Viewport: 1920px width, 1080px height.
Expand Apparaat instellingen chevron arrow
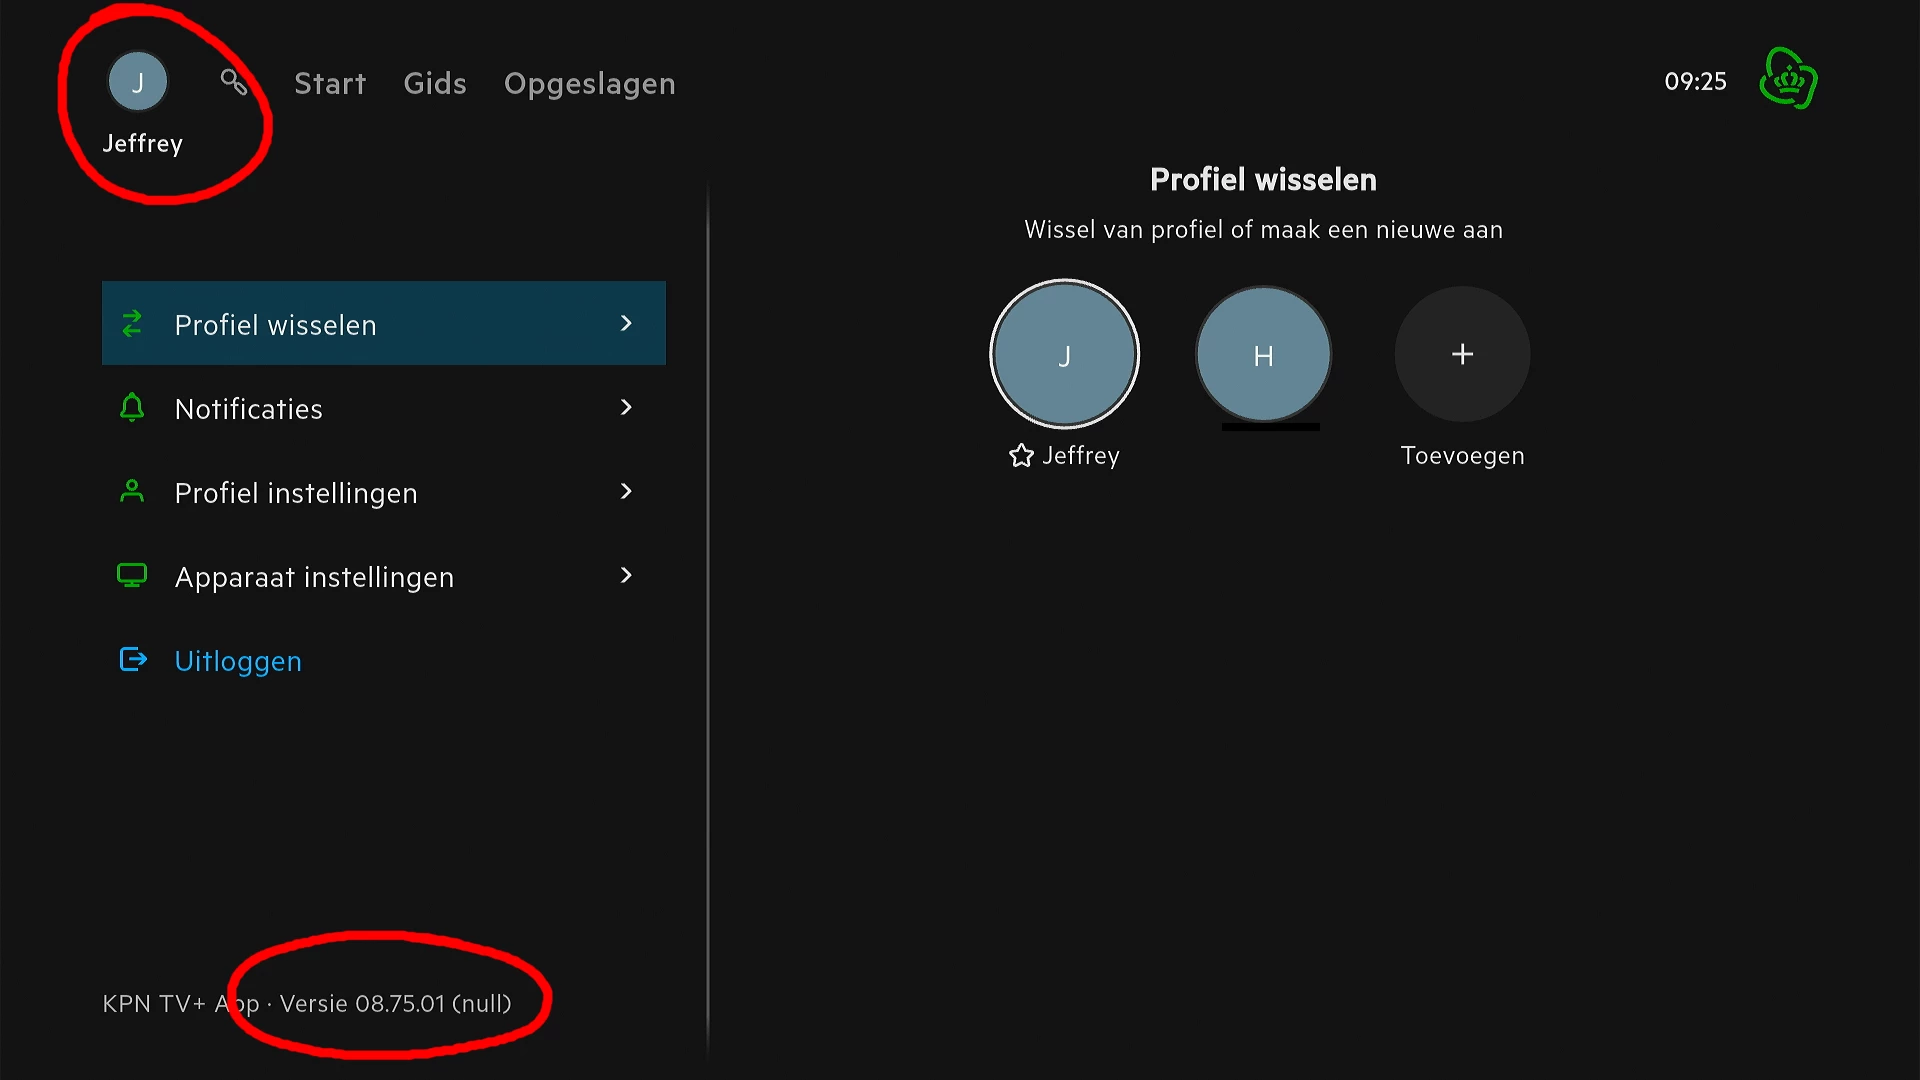[626, 575]
